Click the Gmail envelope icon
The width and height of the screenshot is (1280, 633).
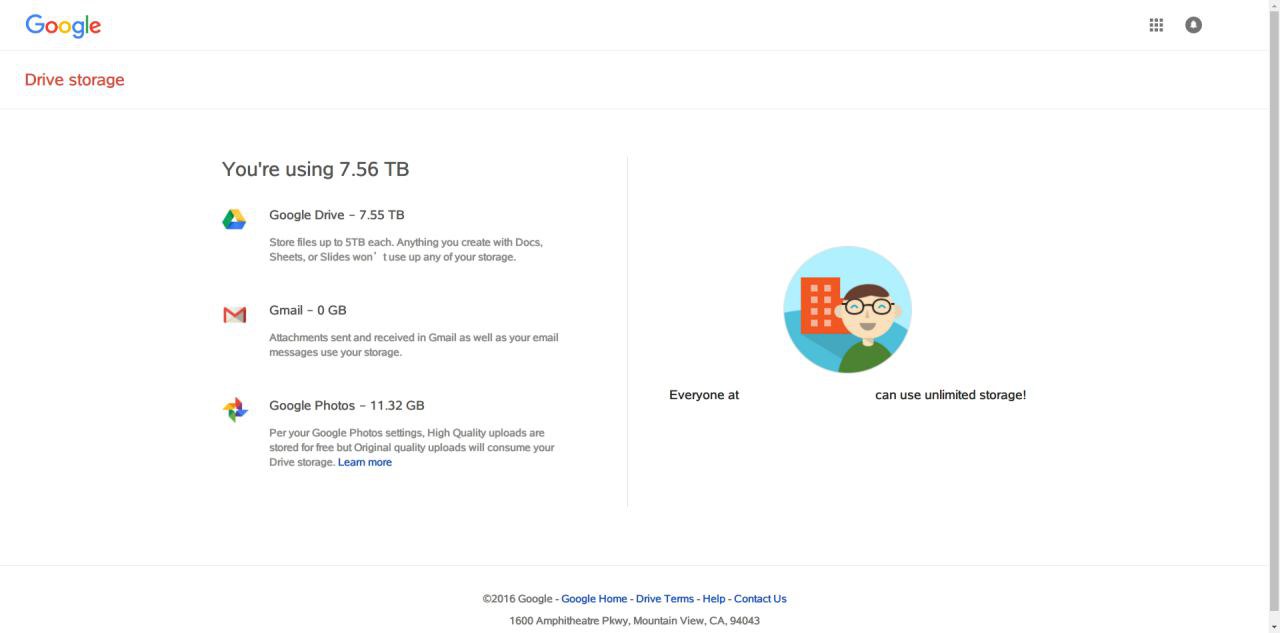pos(234,315)
